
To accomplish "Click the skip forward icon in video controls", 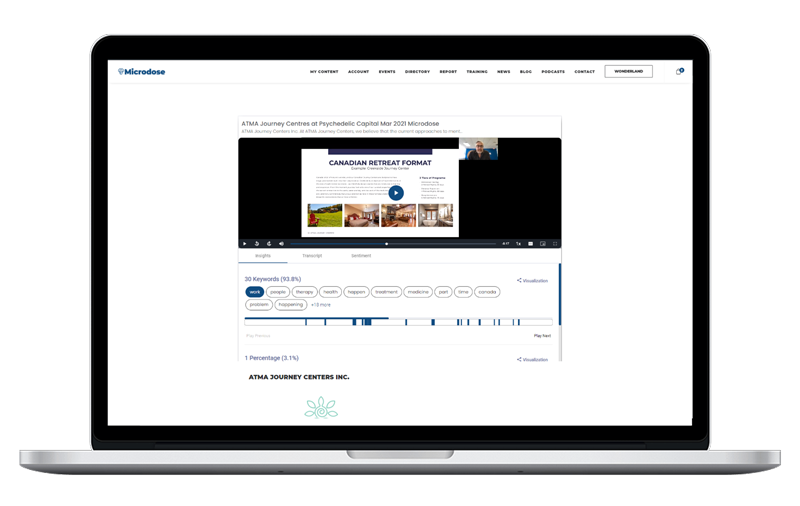I will pyautogui.click(x=269, y=244).
